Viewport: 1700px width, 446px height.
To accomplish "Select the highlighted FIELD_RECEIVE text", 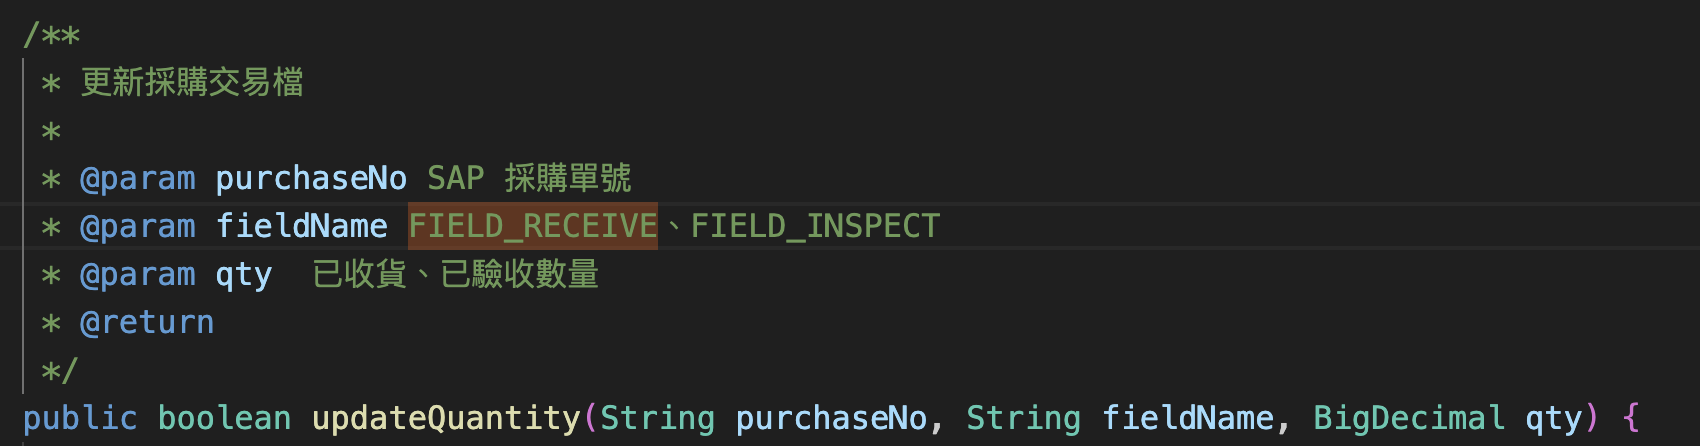I will (533, 226).
